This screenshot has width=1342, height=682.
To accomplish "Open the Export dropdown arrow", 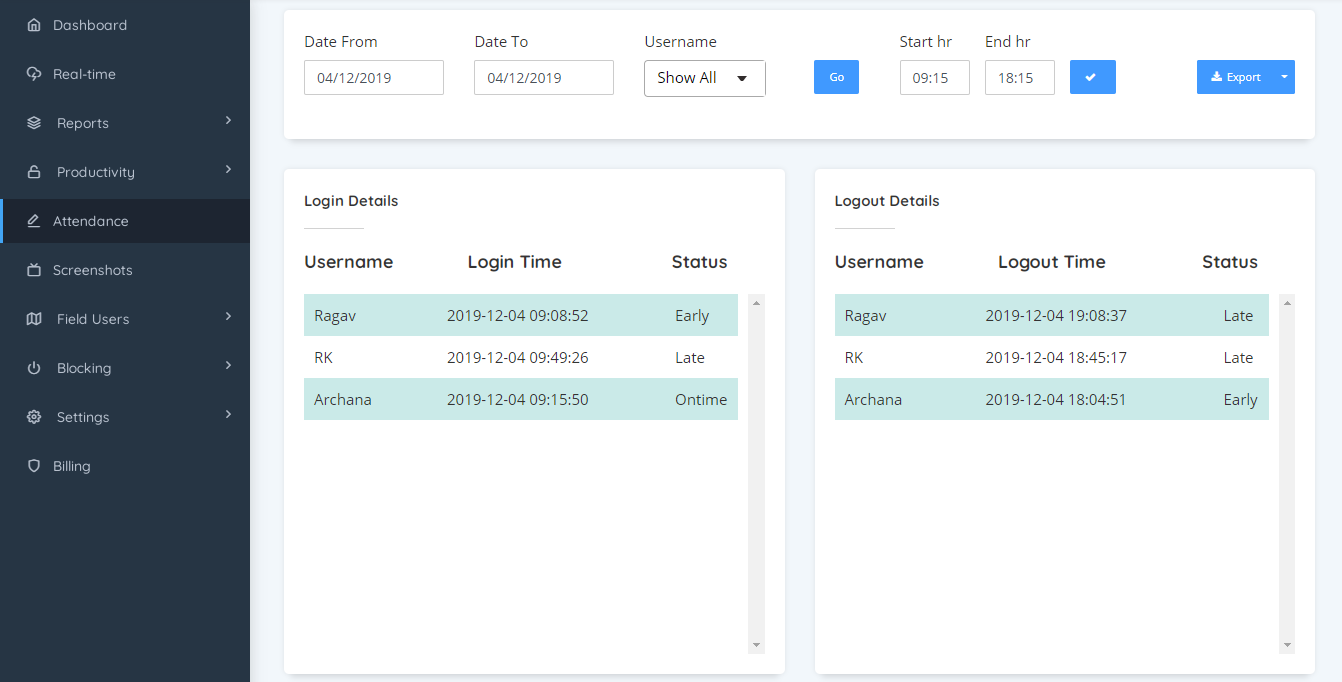I will (1283, 77).
